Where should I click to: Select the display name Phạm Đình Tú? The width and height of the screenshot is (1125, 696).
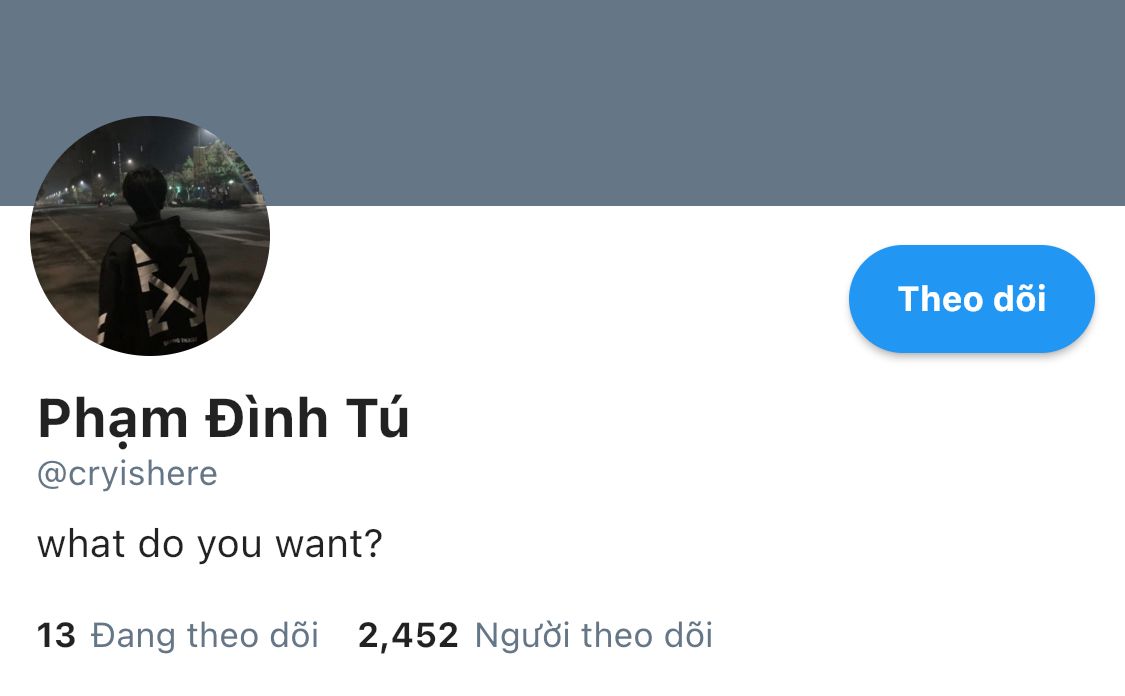[x=223, y=419]
